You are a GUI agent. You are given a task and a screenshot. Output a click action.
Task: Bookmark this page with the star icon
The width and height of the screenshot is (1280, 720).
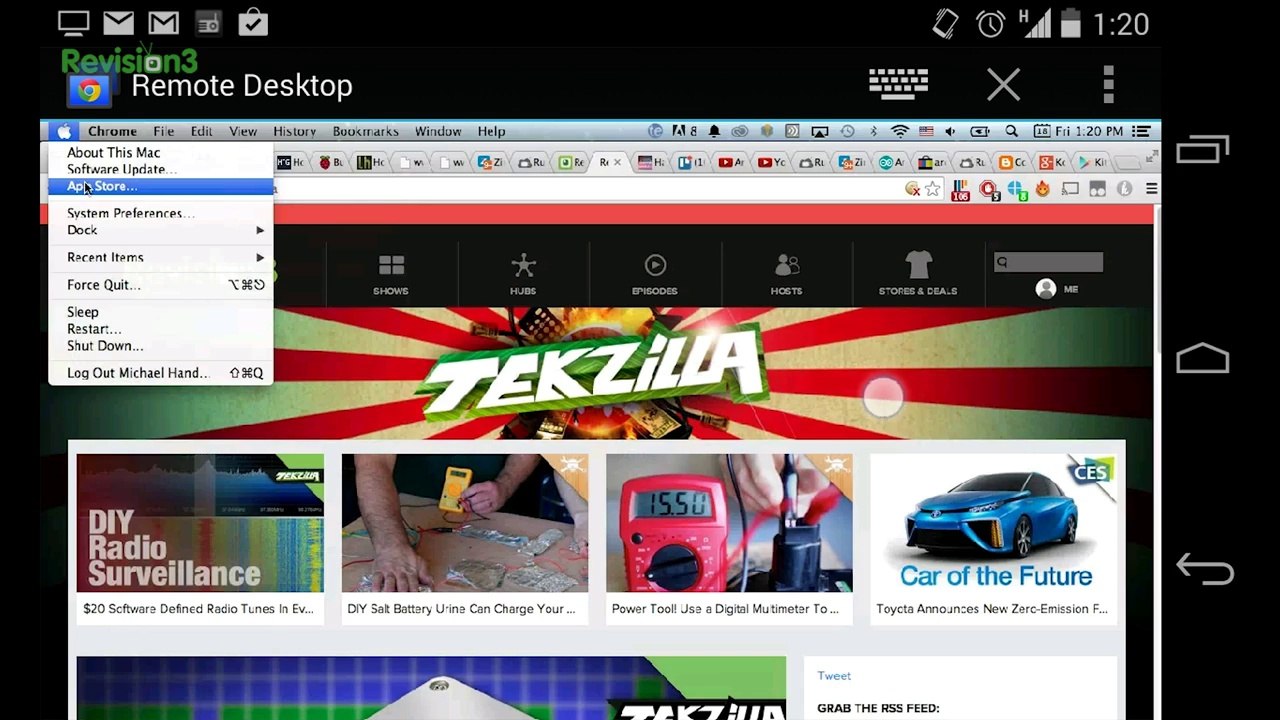pos(932,189)
